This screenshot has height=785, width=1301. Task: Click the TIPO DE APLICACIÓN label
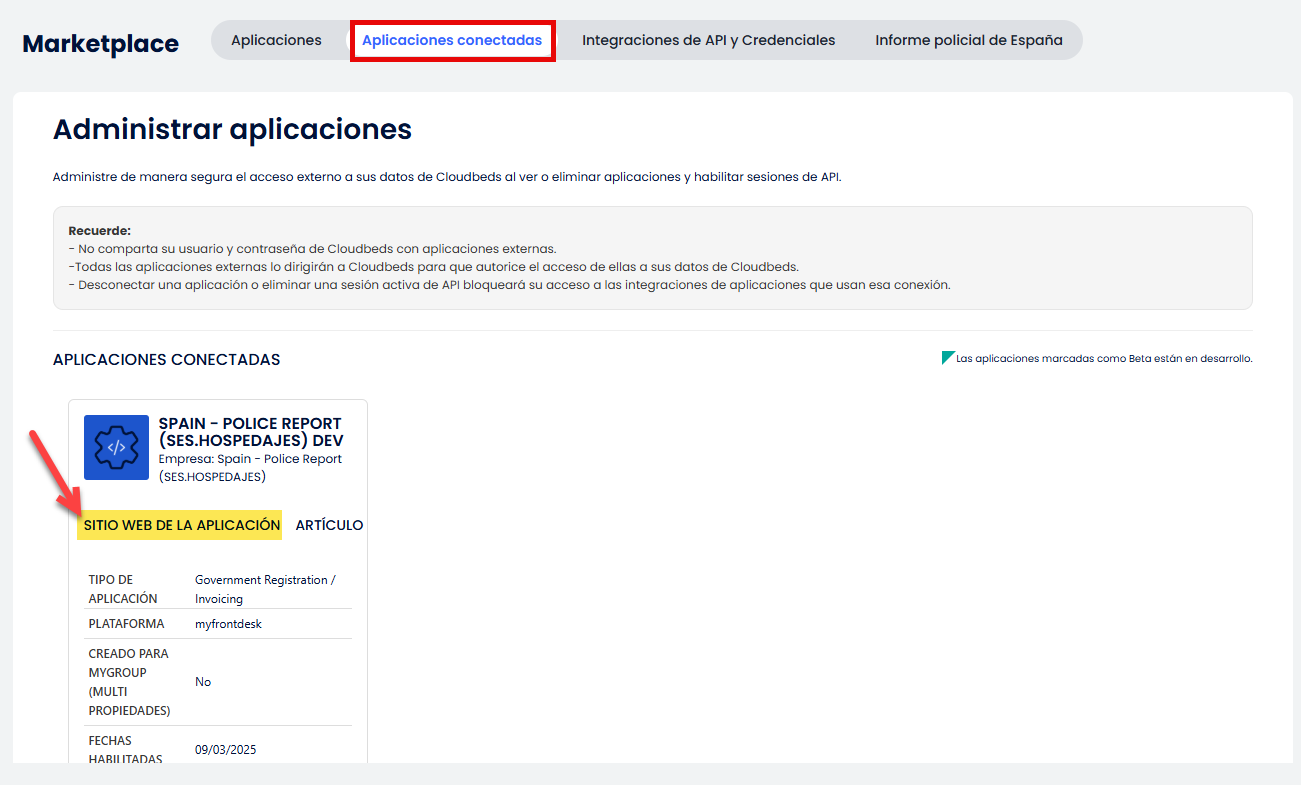coord(123,589)
